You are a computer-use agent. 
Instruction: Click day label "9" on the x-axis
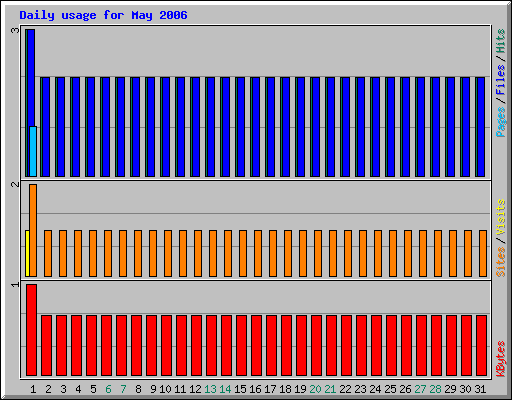(x=153, y=389)
